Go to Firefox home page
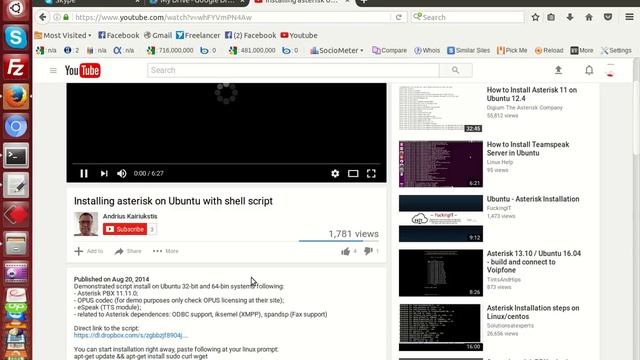Viewport: 640px width, 360px height. tap(589, 17)
